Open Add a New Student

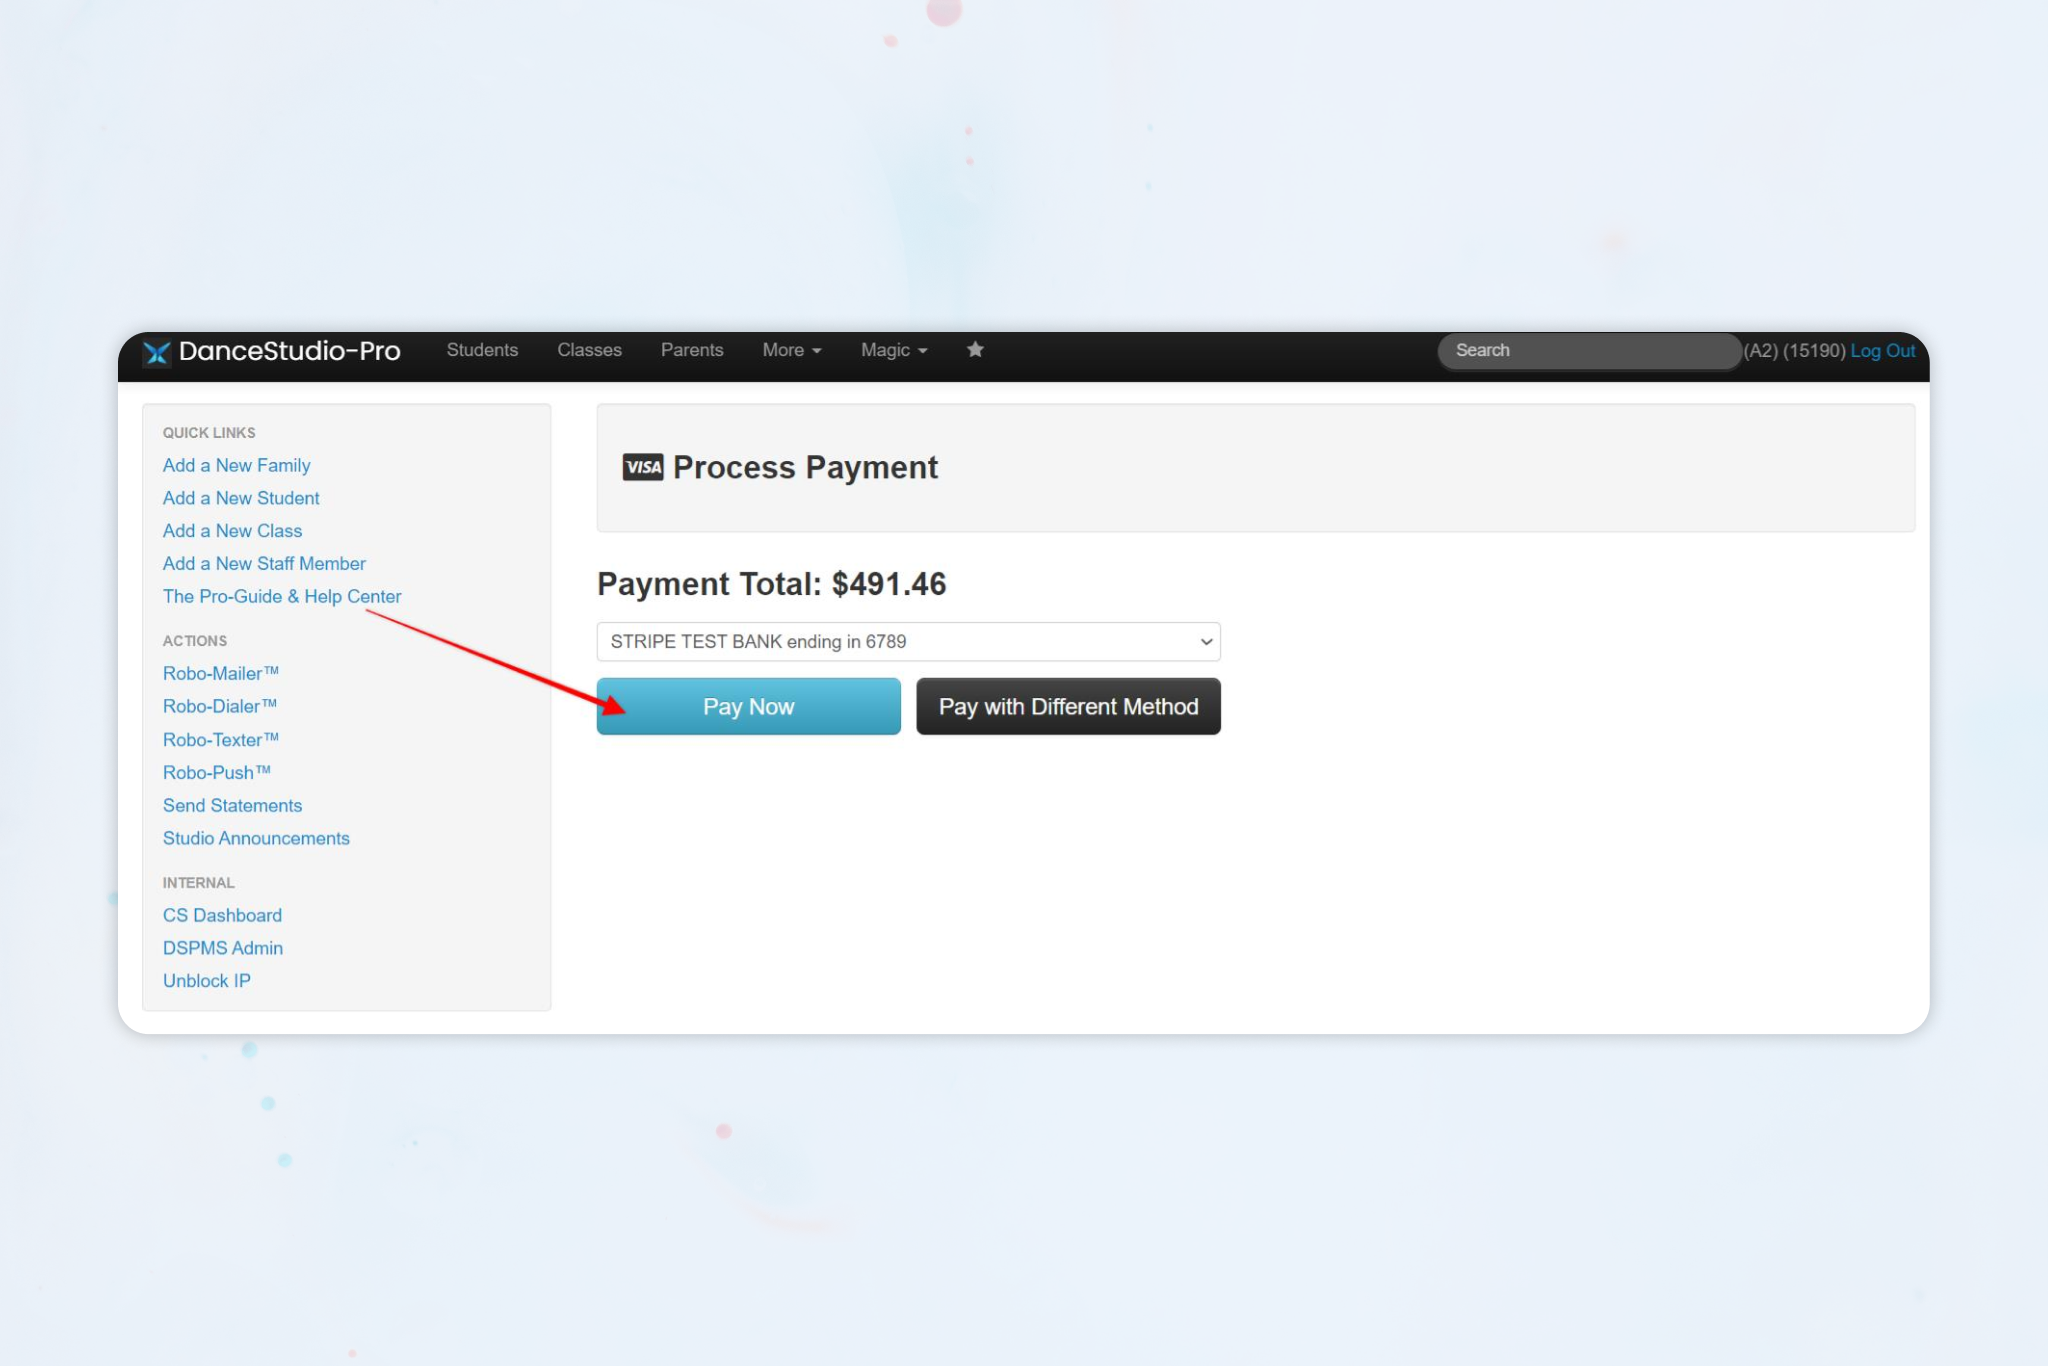[241, 497]
